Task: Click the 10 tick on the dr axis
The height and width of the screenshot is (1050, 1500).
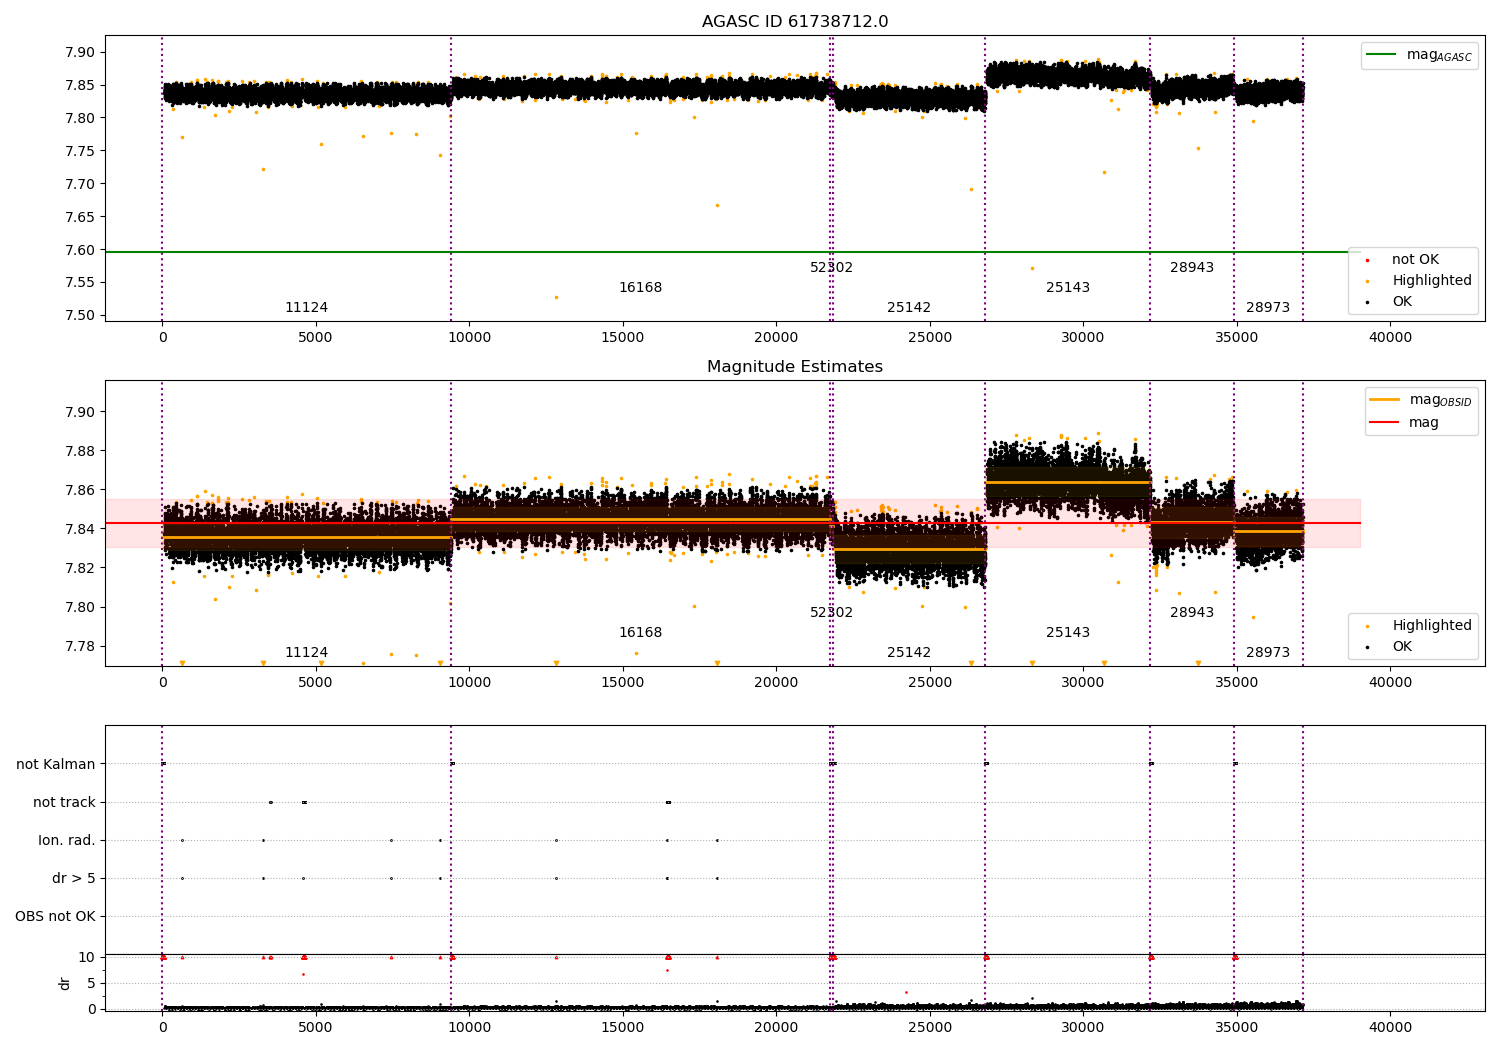Action: pos(87,957)
